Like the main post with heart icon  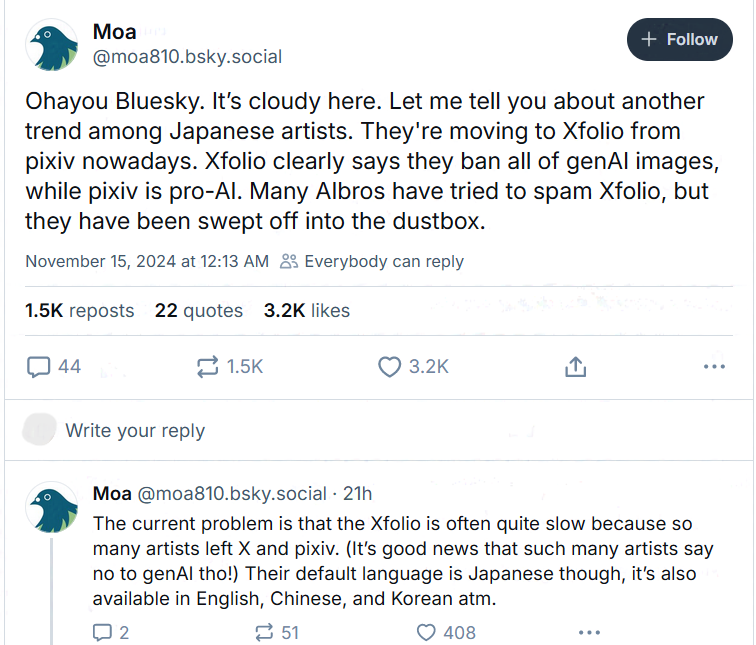pos(389,367)
